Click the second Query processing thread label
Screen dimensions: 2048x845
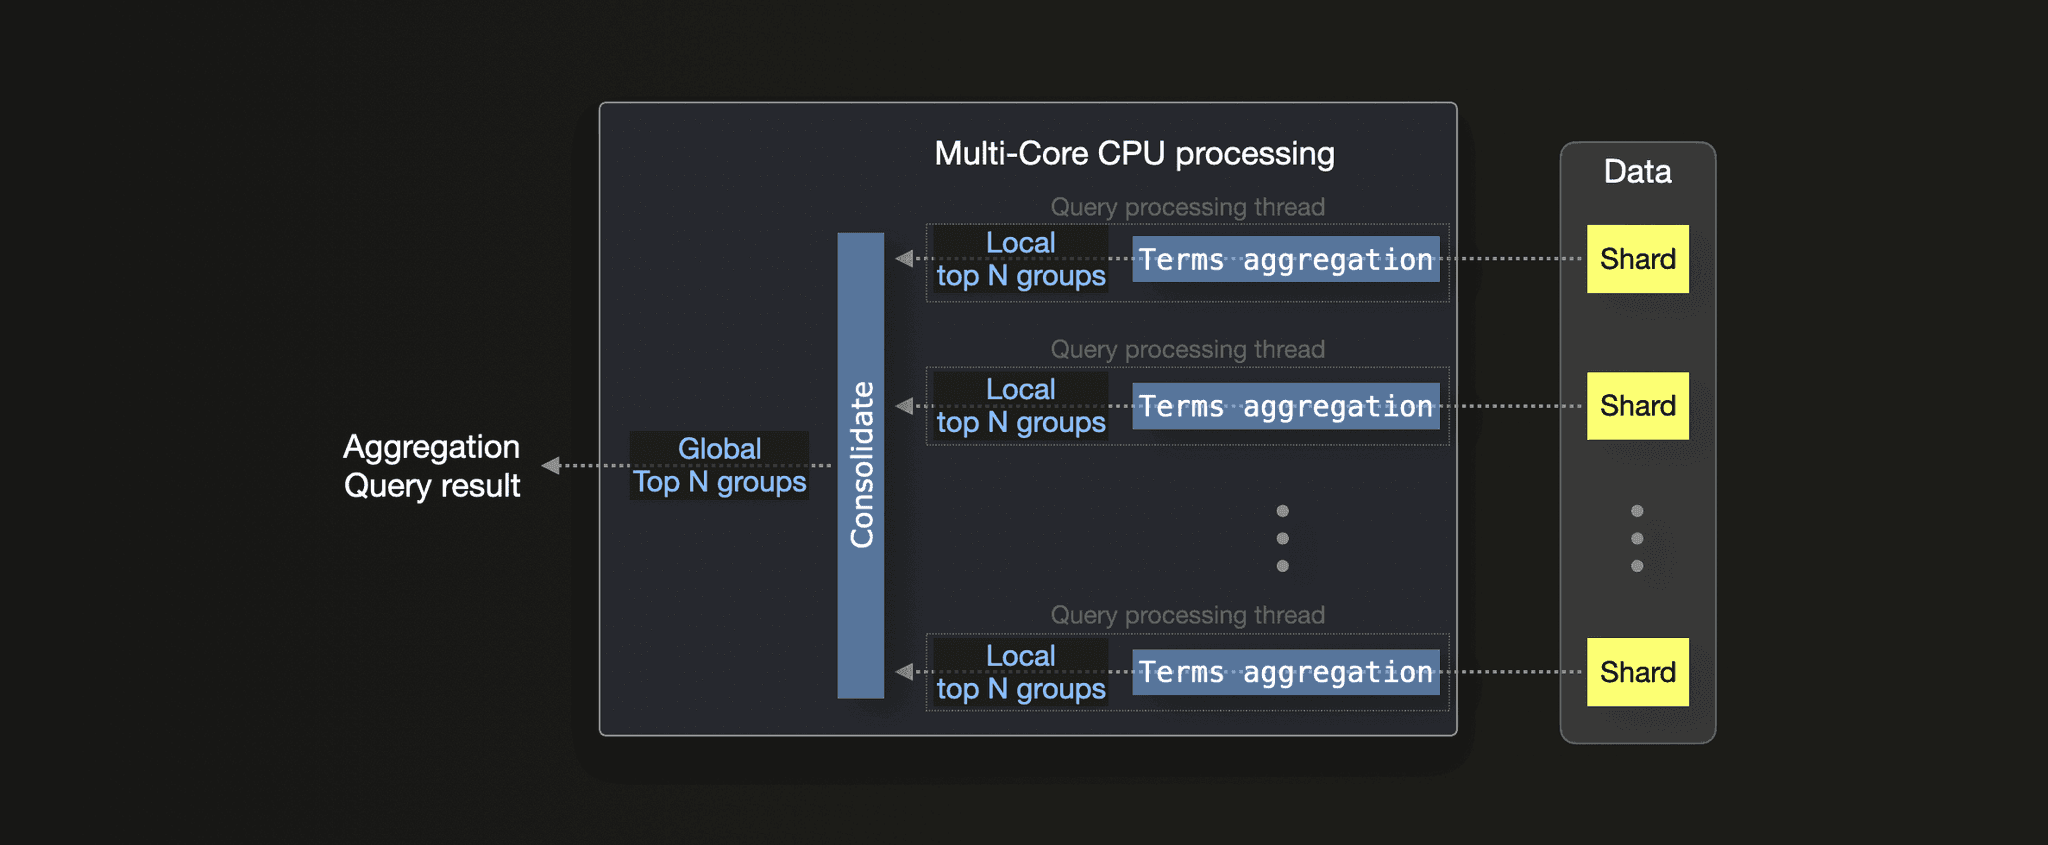[x=1187, y=349]
